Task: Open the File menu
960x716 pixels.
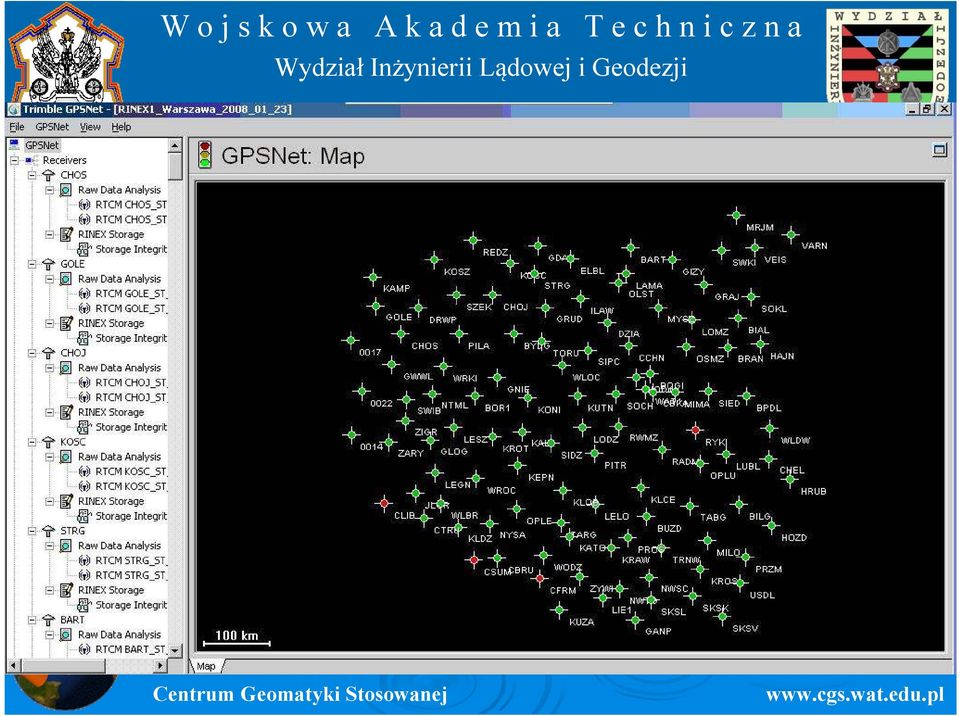Action: 17,127
